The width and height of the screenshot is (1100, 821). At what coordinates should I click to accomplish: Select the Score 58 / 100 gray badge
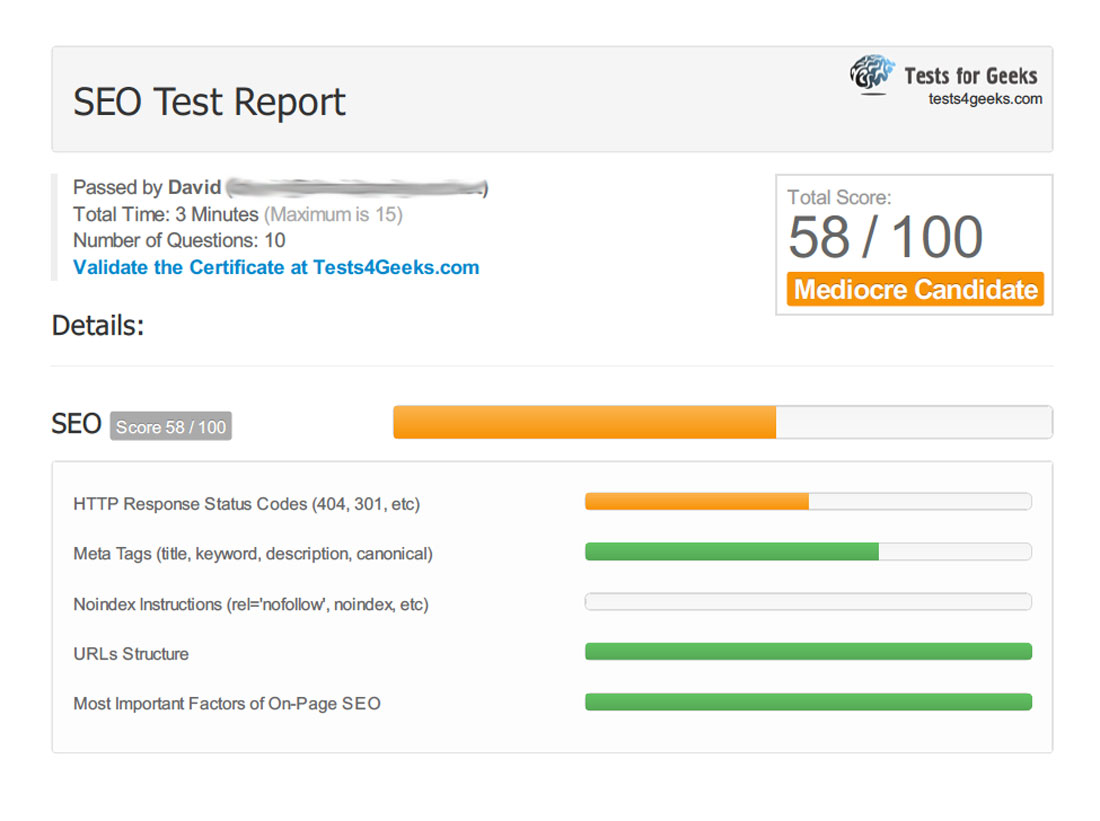171,427
